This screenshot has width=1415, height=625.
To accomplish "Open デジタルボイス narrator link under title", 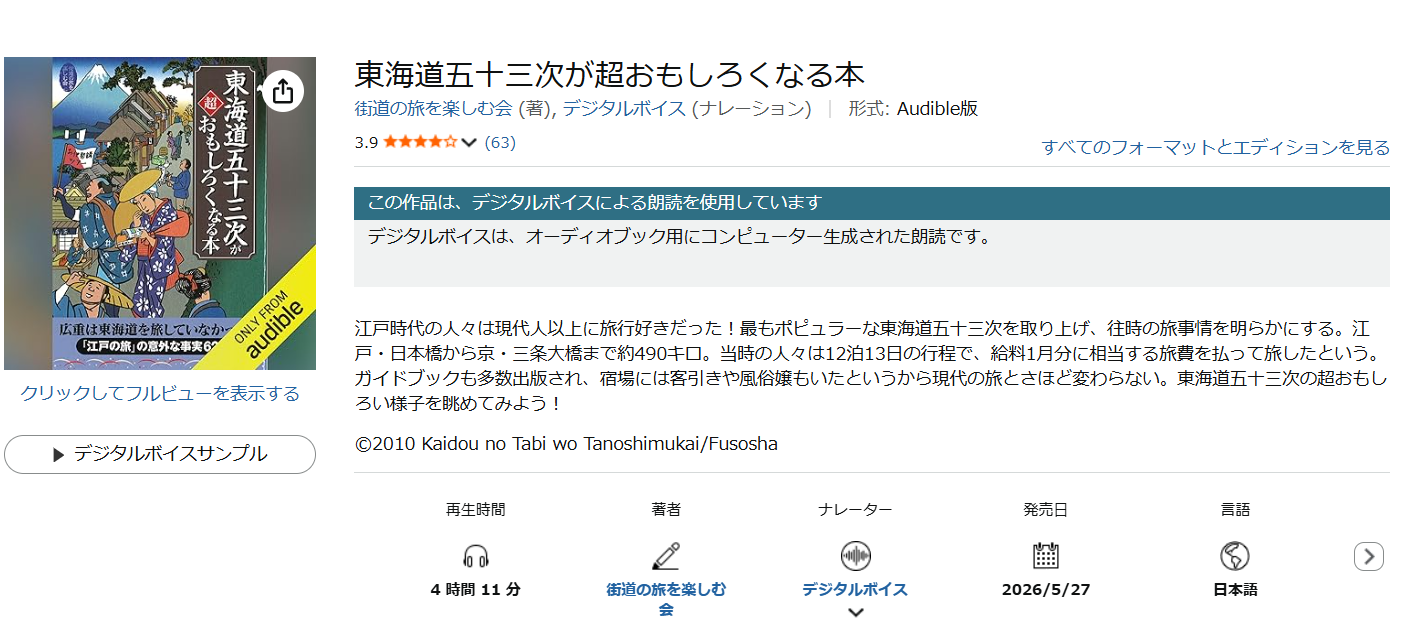I will click(x=624, y=109).
